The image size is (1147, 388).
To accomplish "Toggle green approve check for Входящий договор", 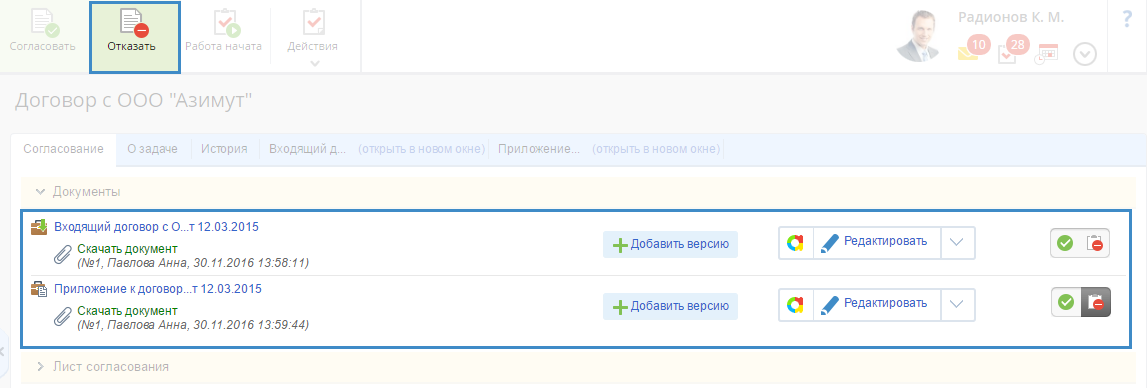I will click(1065, 243).
